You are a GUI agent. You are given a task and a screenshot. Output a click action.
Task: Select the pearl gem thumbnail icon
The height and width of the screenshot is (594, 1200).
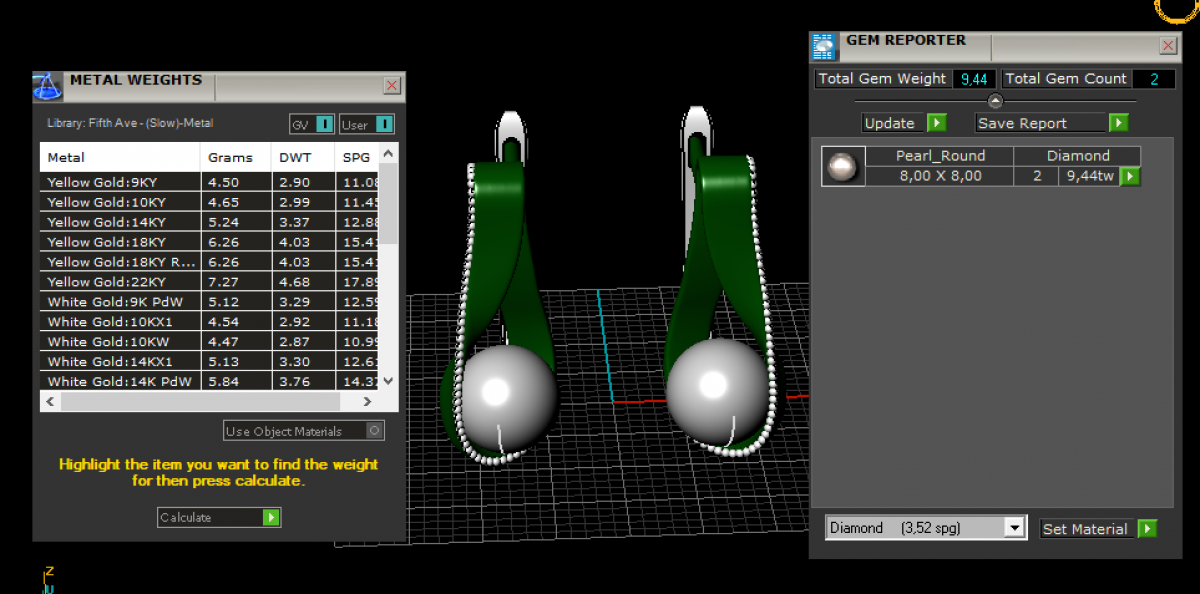click(842, 166)
